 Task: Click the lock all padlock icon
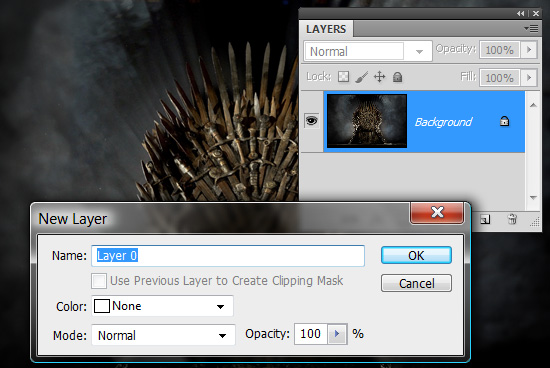point(397,77)
